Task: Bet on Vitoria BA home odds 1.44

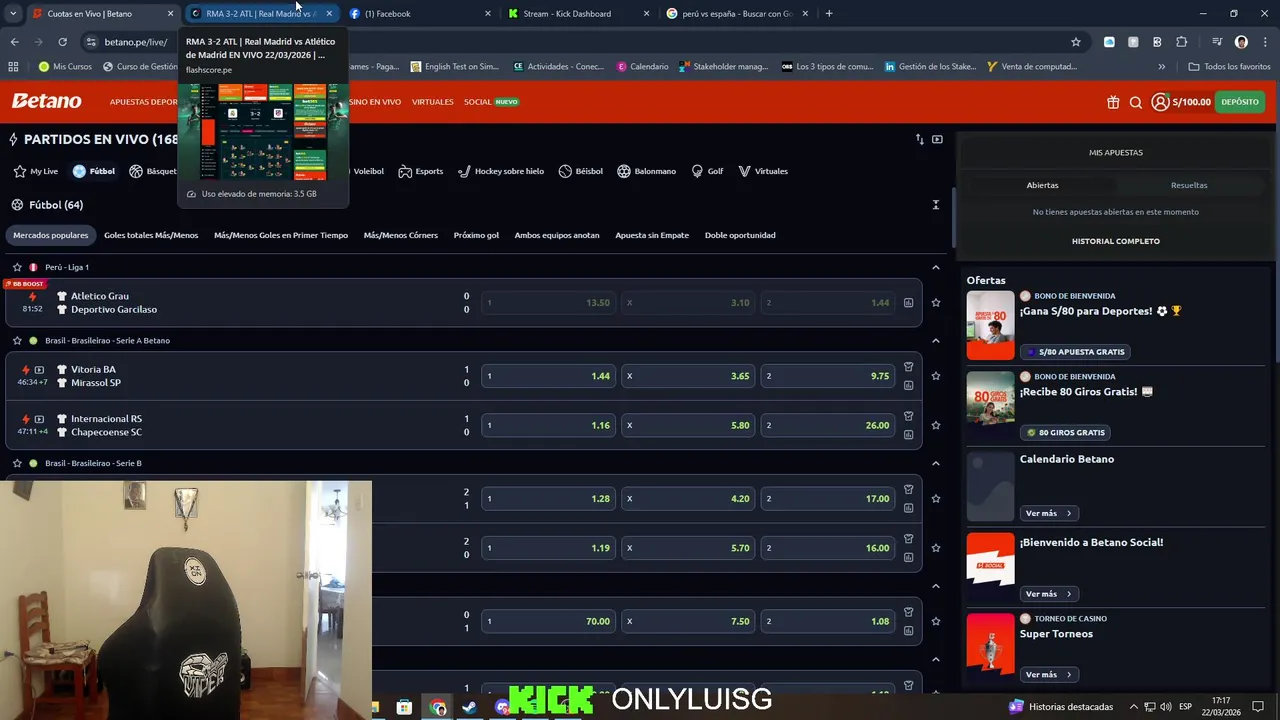Action: (548, 376)
